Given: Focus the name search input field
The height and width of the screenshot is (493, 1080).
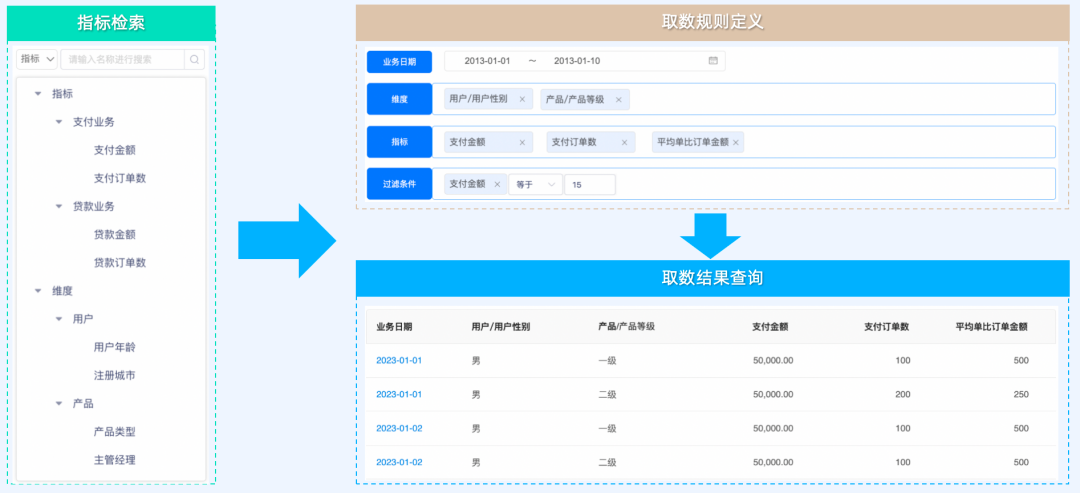Looking at the screenshot, I should point(123,59).
